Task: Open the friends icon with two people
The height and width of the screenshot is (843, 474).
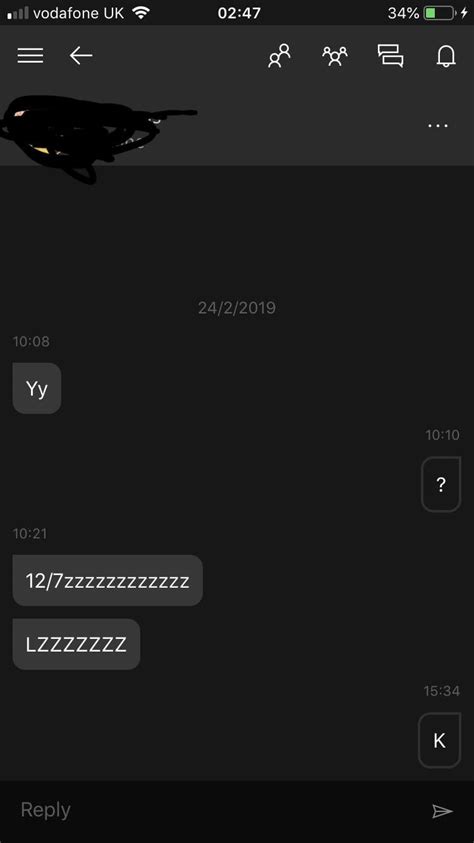Action: coord(279,56)
